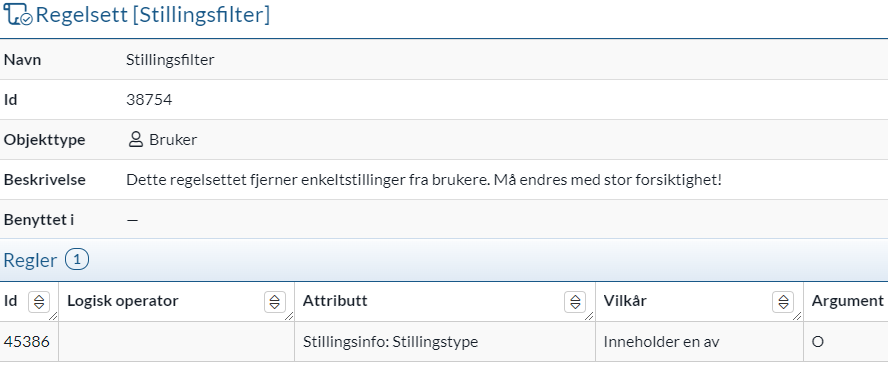Select rule row 45386
This screenshot has width=888, height=365.
444,342
